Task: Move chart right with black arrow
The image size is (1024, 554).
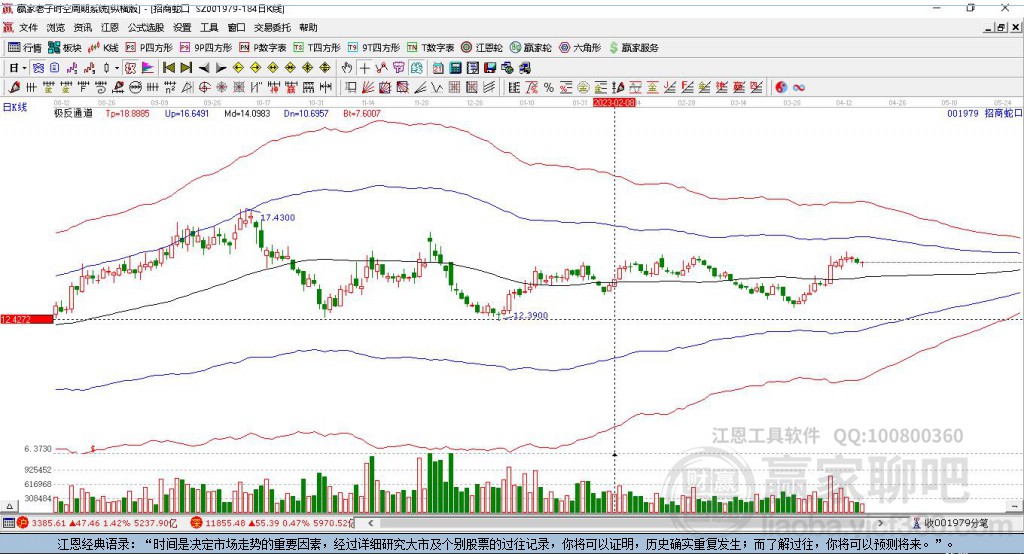Action: 221,68
